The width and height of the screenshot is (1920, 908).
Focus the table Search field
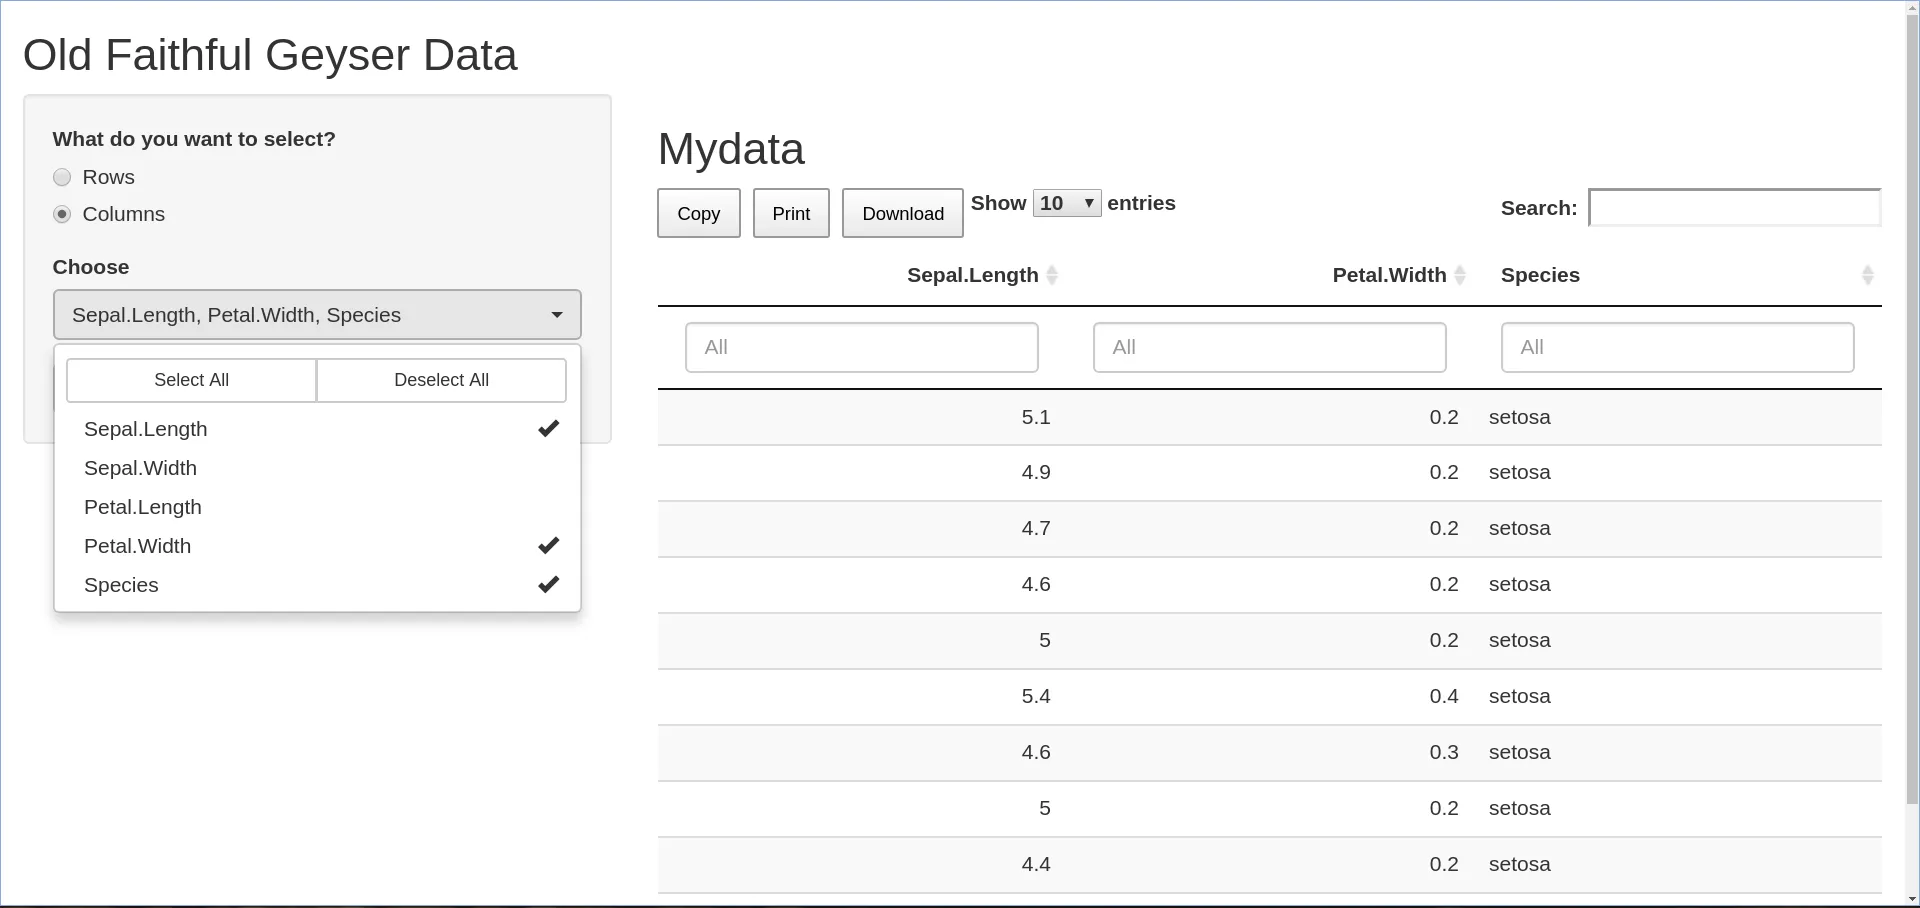[1734, 208]
